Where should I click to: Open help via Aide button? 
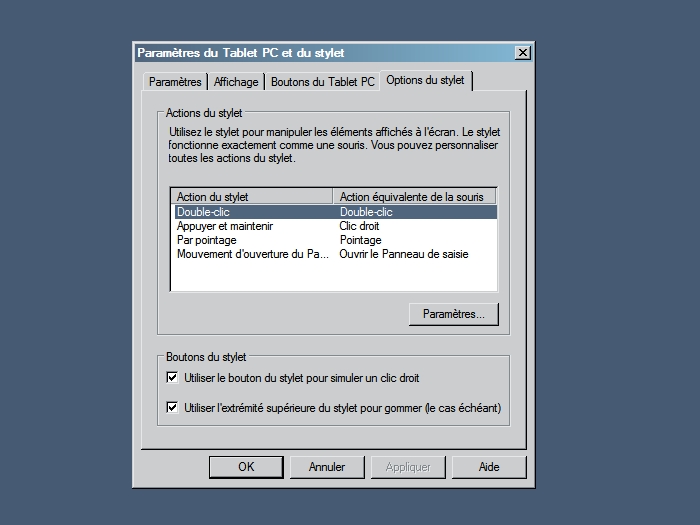point(489,467)
